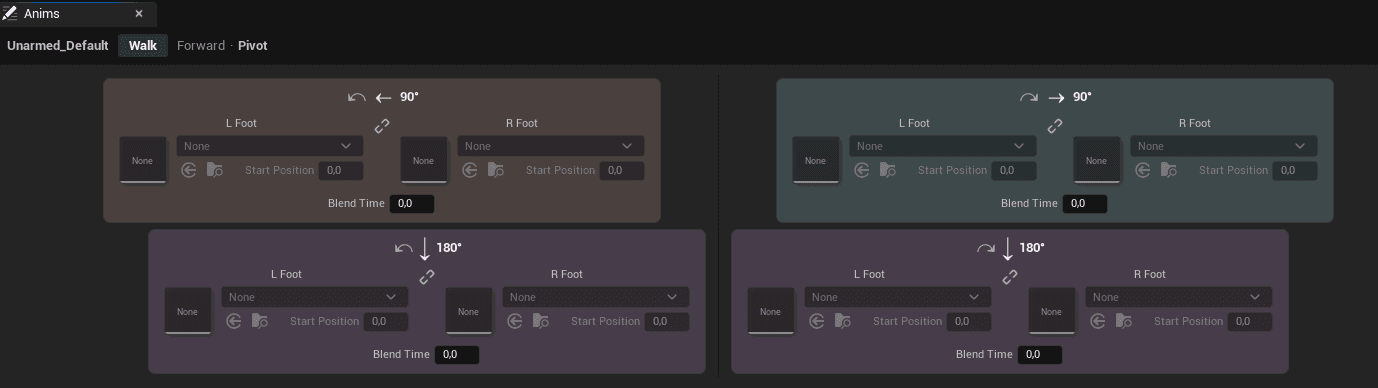Focus left 90° L Foot Start Position field

click(x=341, y=170)
